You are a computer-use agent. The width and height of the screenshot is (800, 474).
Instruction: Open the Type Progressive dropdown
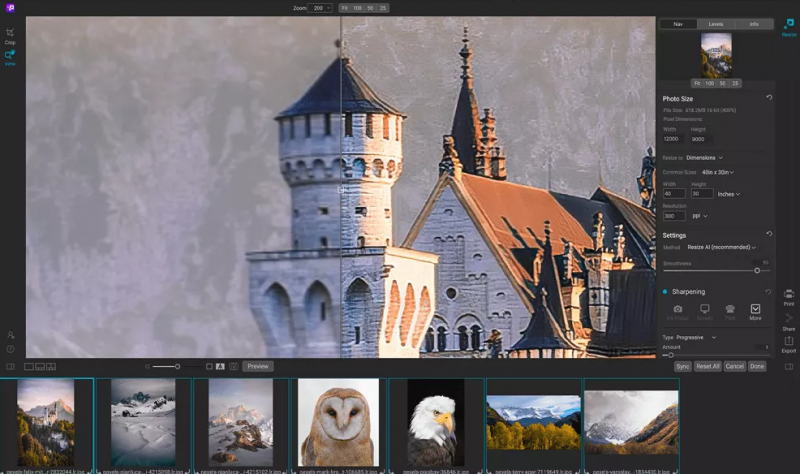click(697, 337)
